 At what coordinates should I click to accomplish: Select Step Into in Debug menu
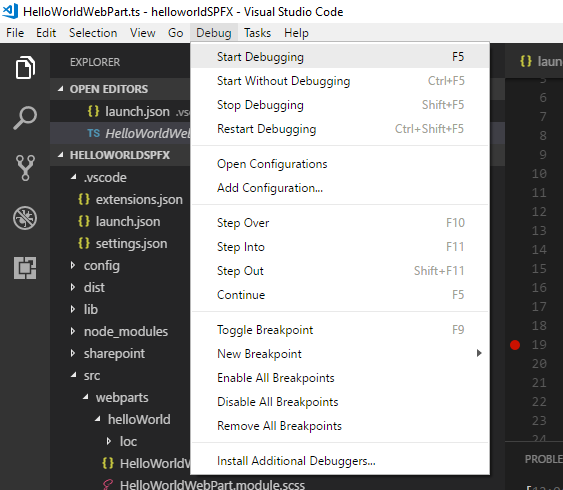point(340,247)
